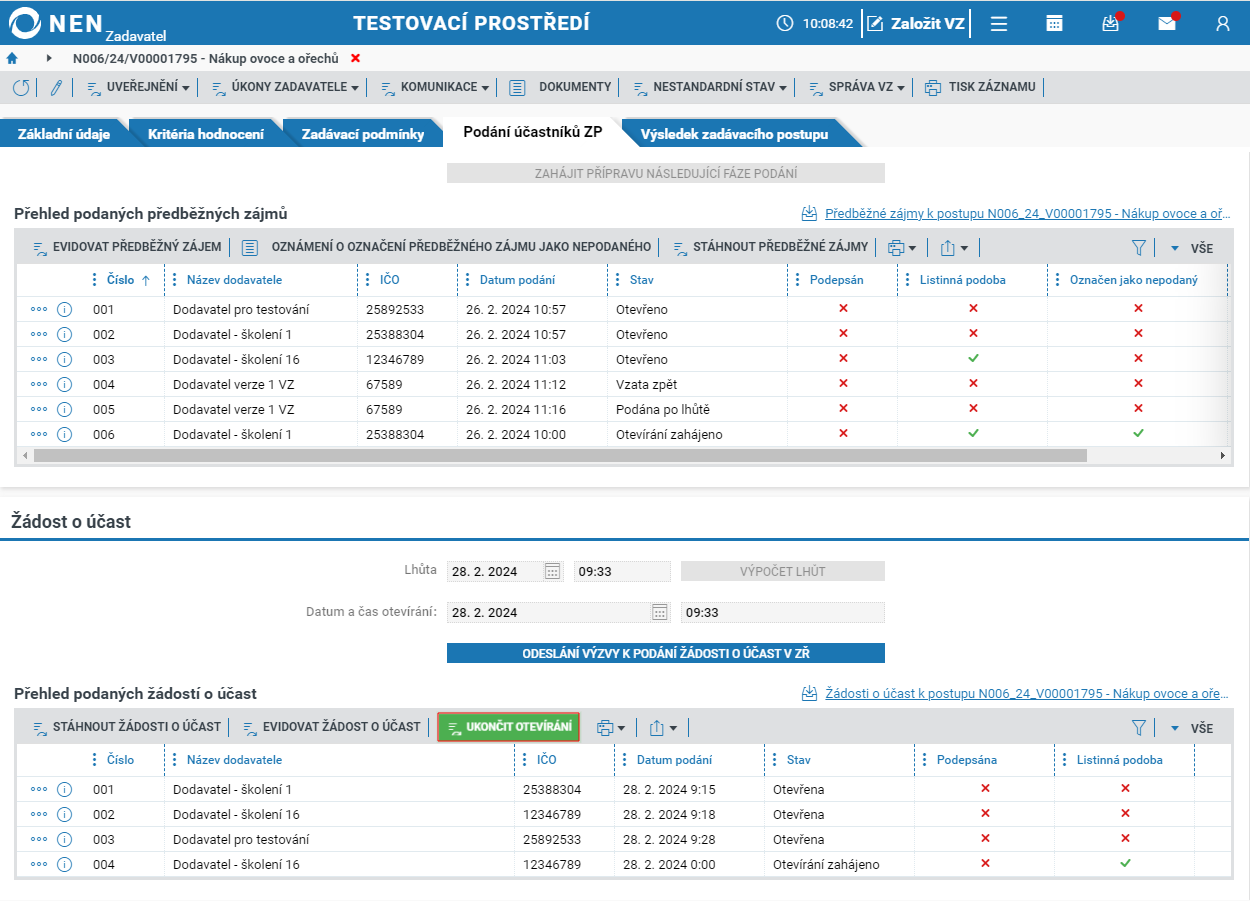Click the home icon in breadcrumb
This screenshot has width=1250, height=901.
(x=12, y=58)
